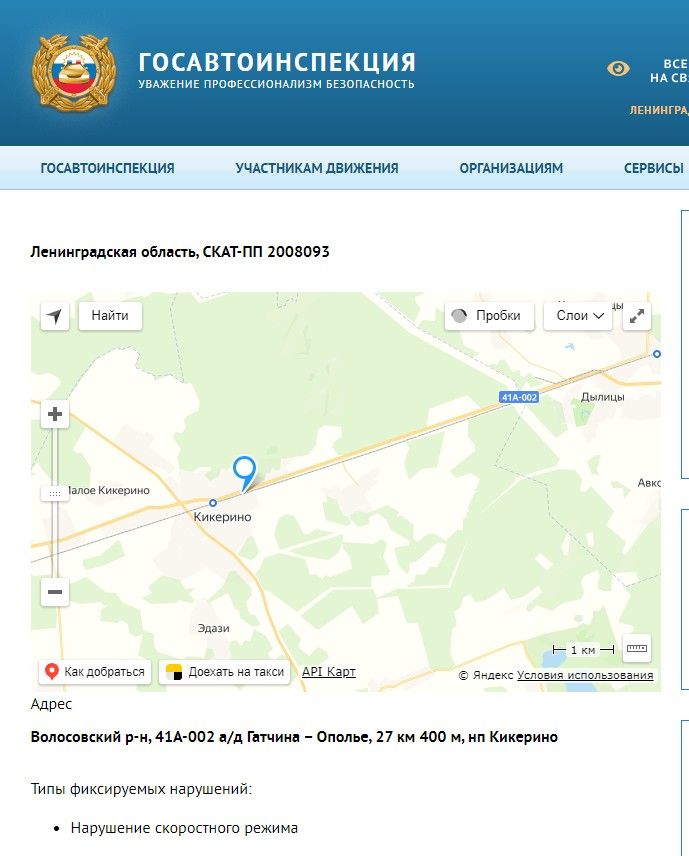Open the API Карт link
Screen dimensions: 689x856
coord(329,672)
